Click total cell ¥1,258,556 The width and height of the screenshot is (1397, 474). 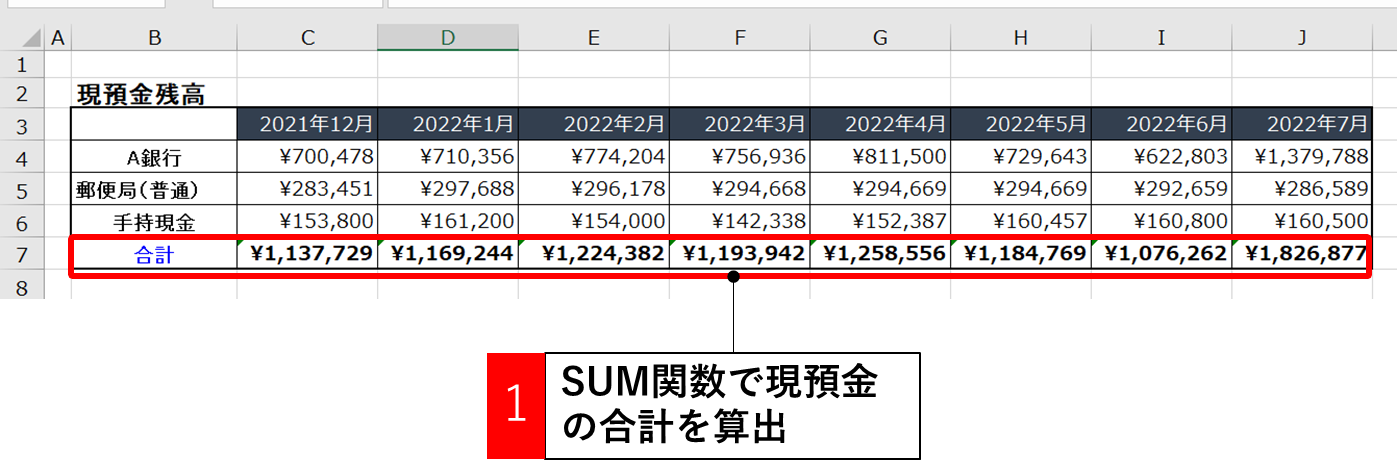(x=880, y=254)
